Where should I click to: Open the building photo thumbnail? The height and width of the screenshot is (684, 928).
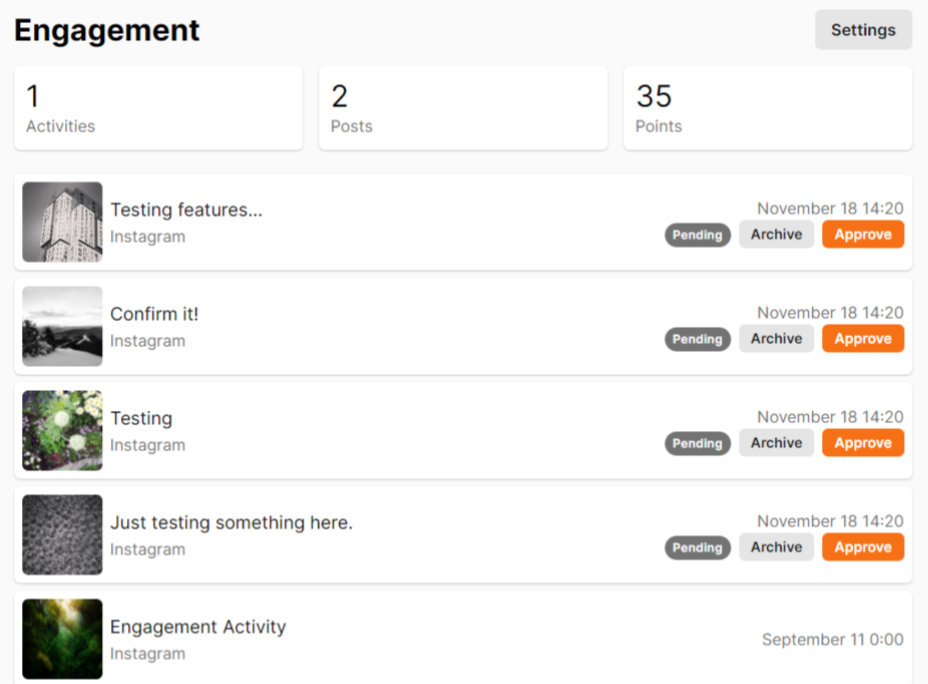(x=62, y=222)
